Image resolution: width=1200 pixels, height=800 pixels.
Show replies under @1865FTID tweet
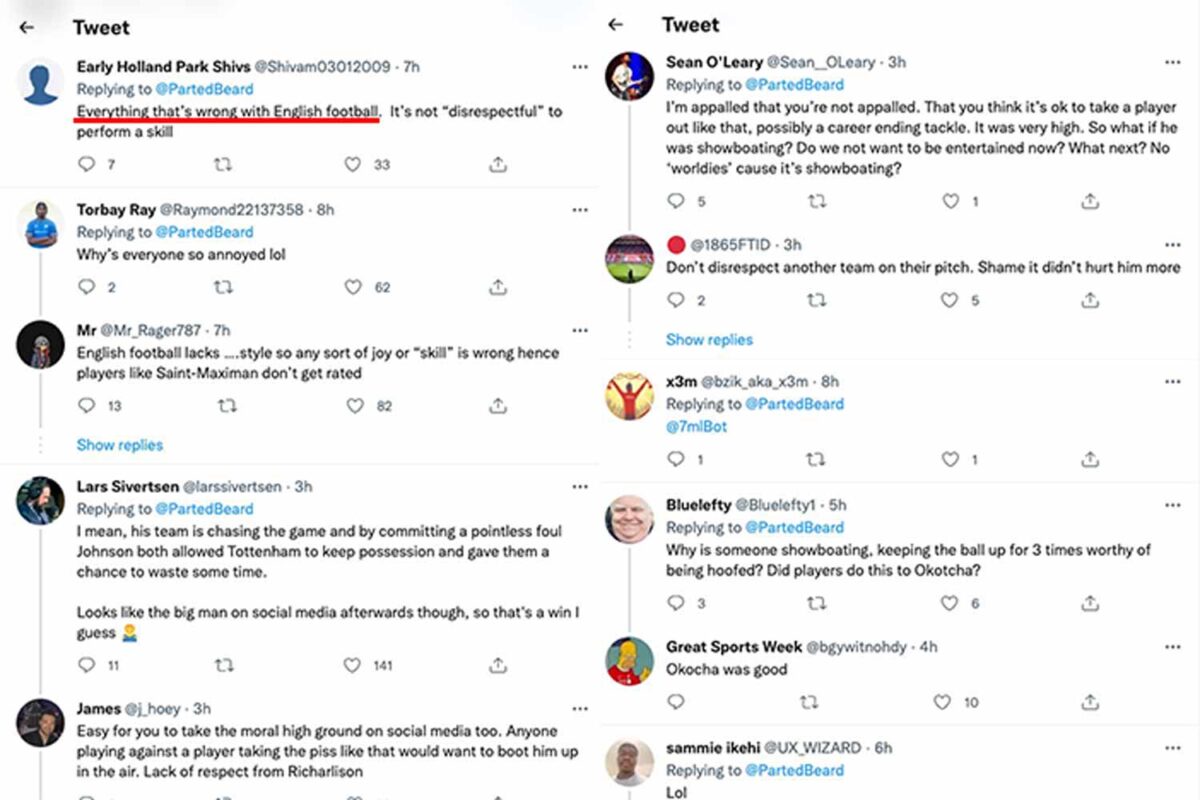(709, 340)
